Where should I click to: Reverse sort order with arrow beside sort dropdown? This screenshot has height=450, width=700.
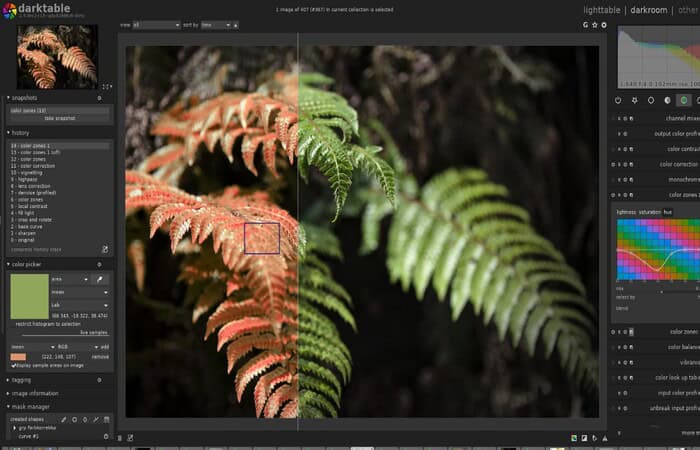[236, 25]
